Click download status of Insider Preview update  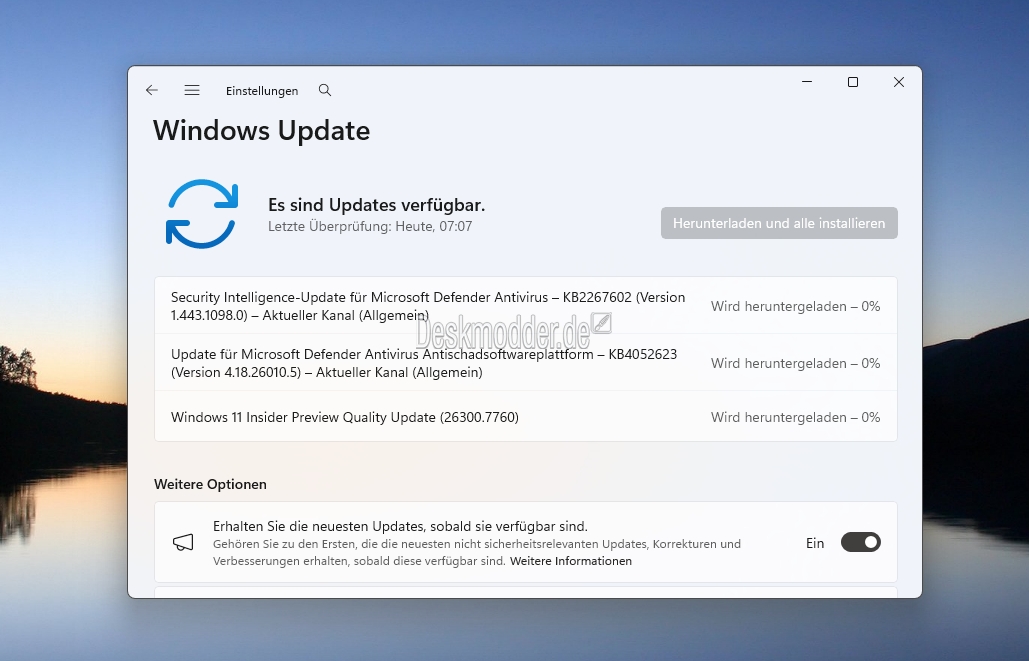(795, 417)
